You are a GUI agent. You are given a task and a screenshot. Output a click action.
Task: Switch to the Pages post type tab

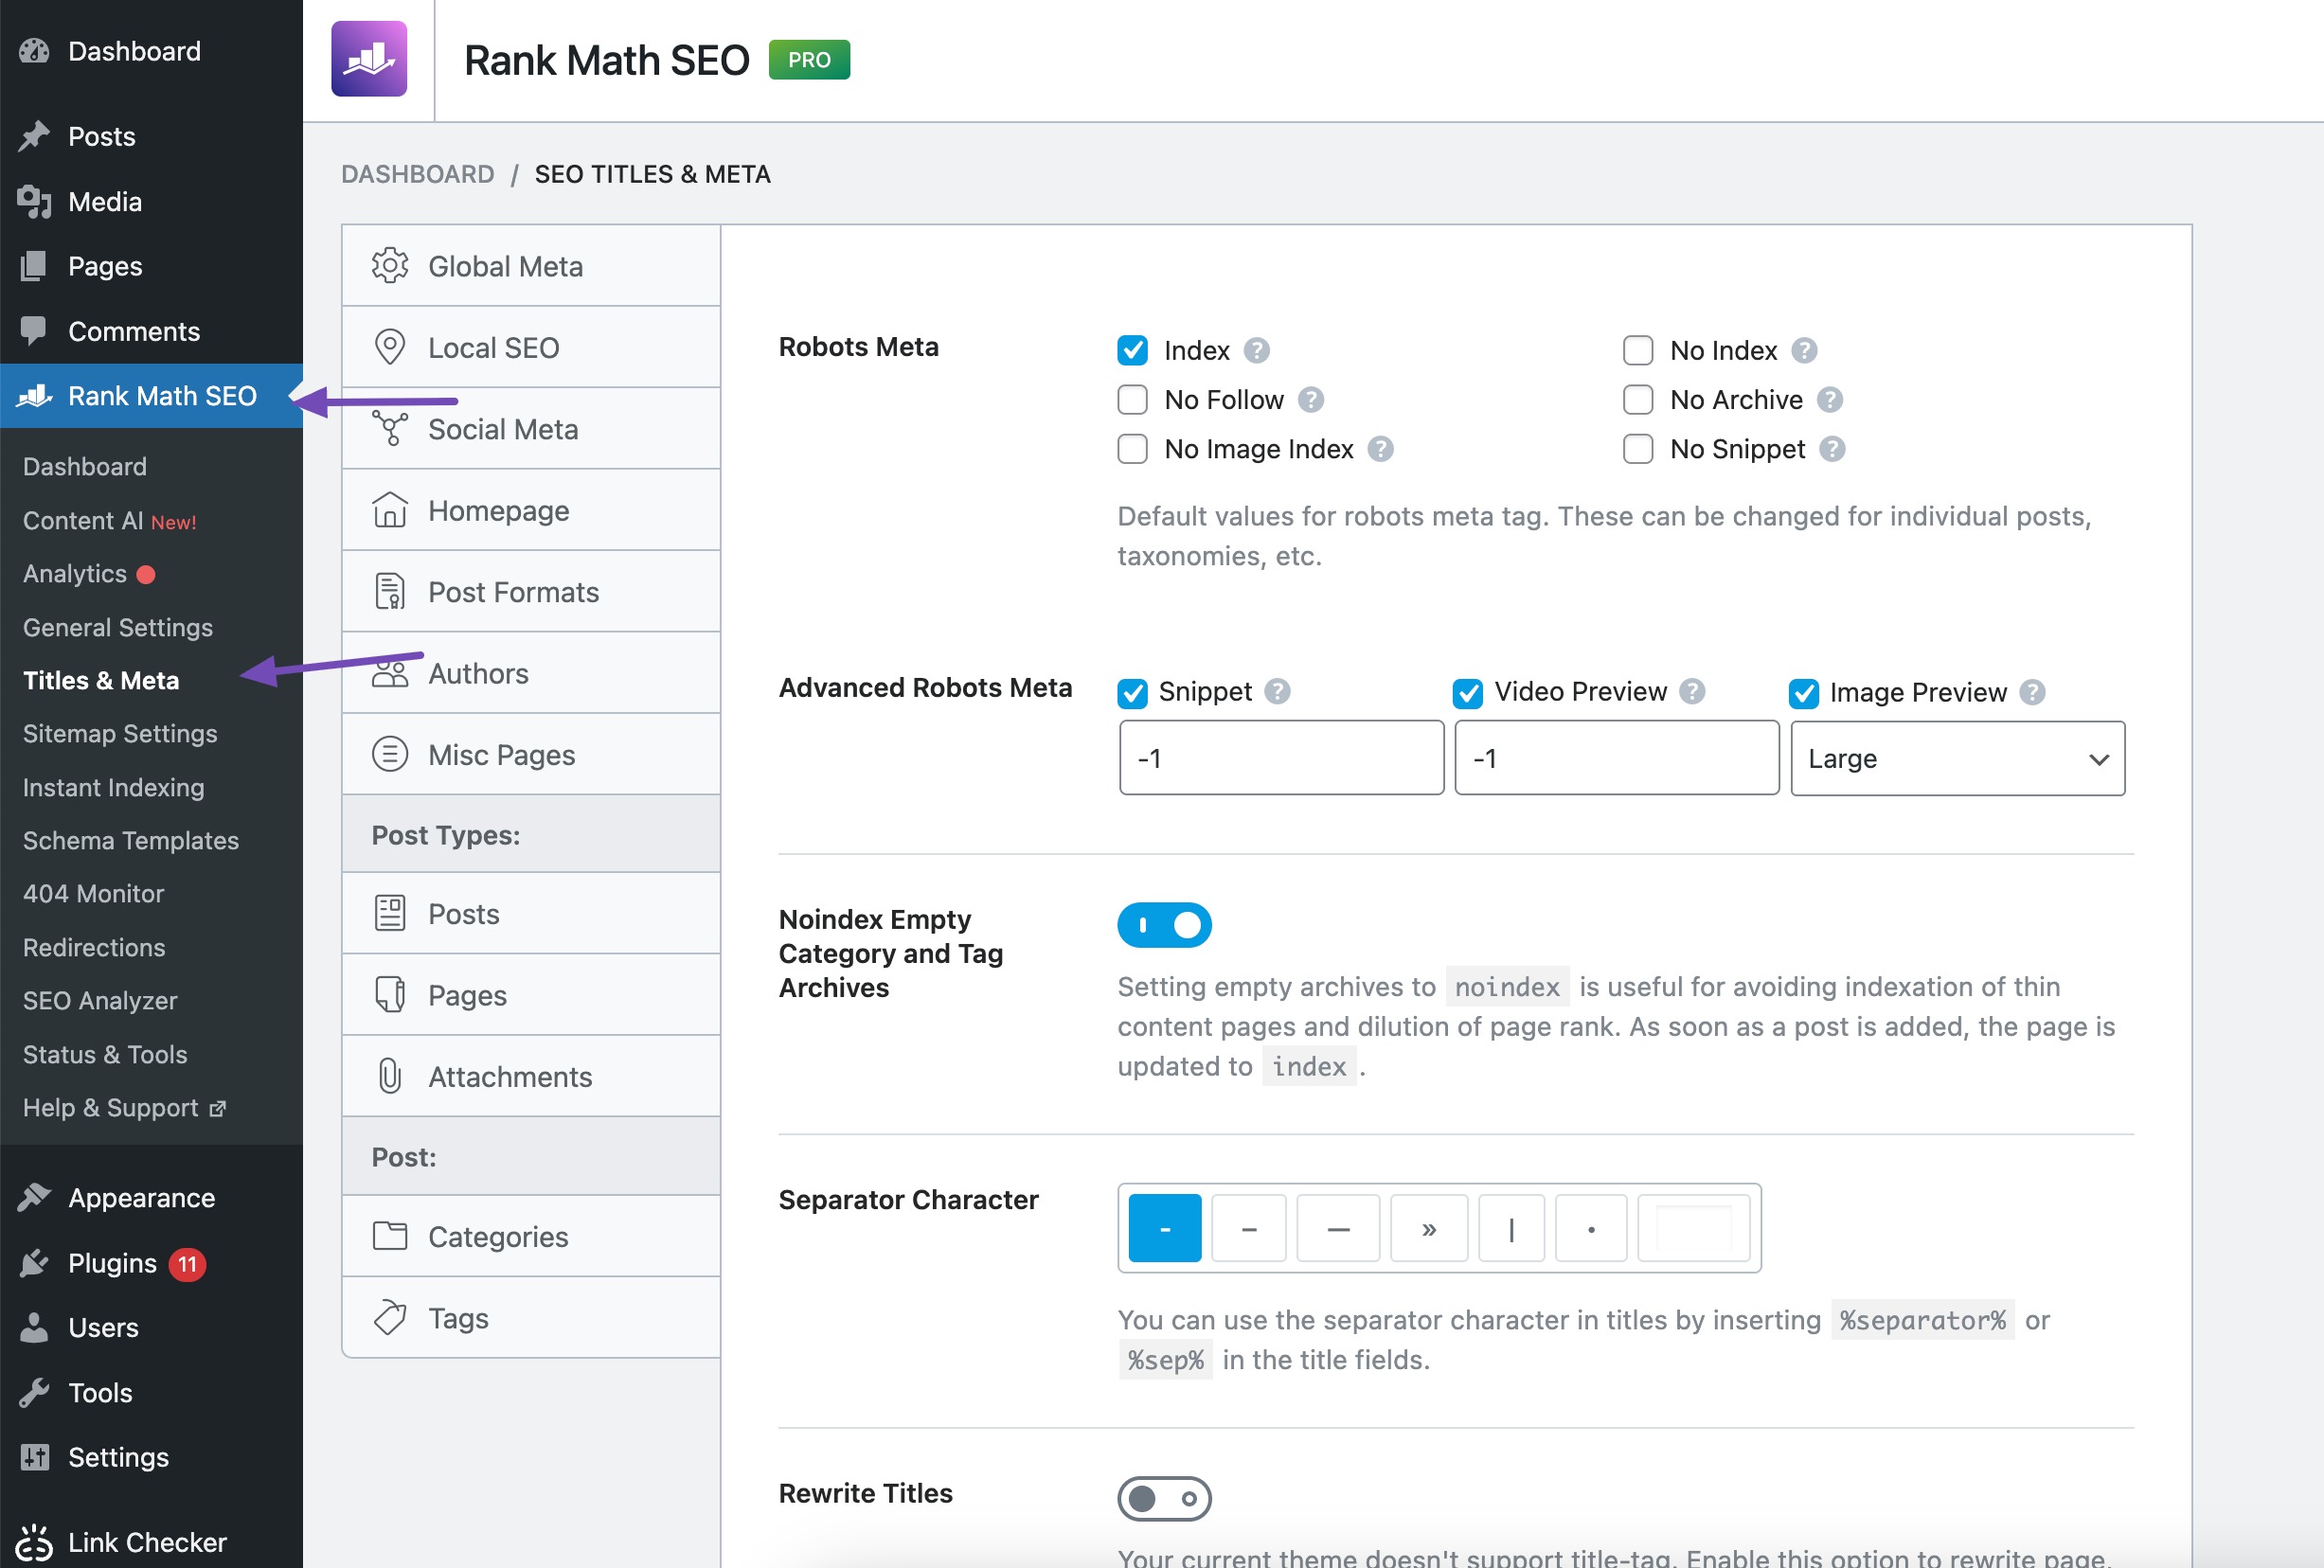click(531, 995)
